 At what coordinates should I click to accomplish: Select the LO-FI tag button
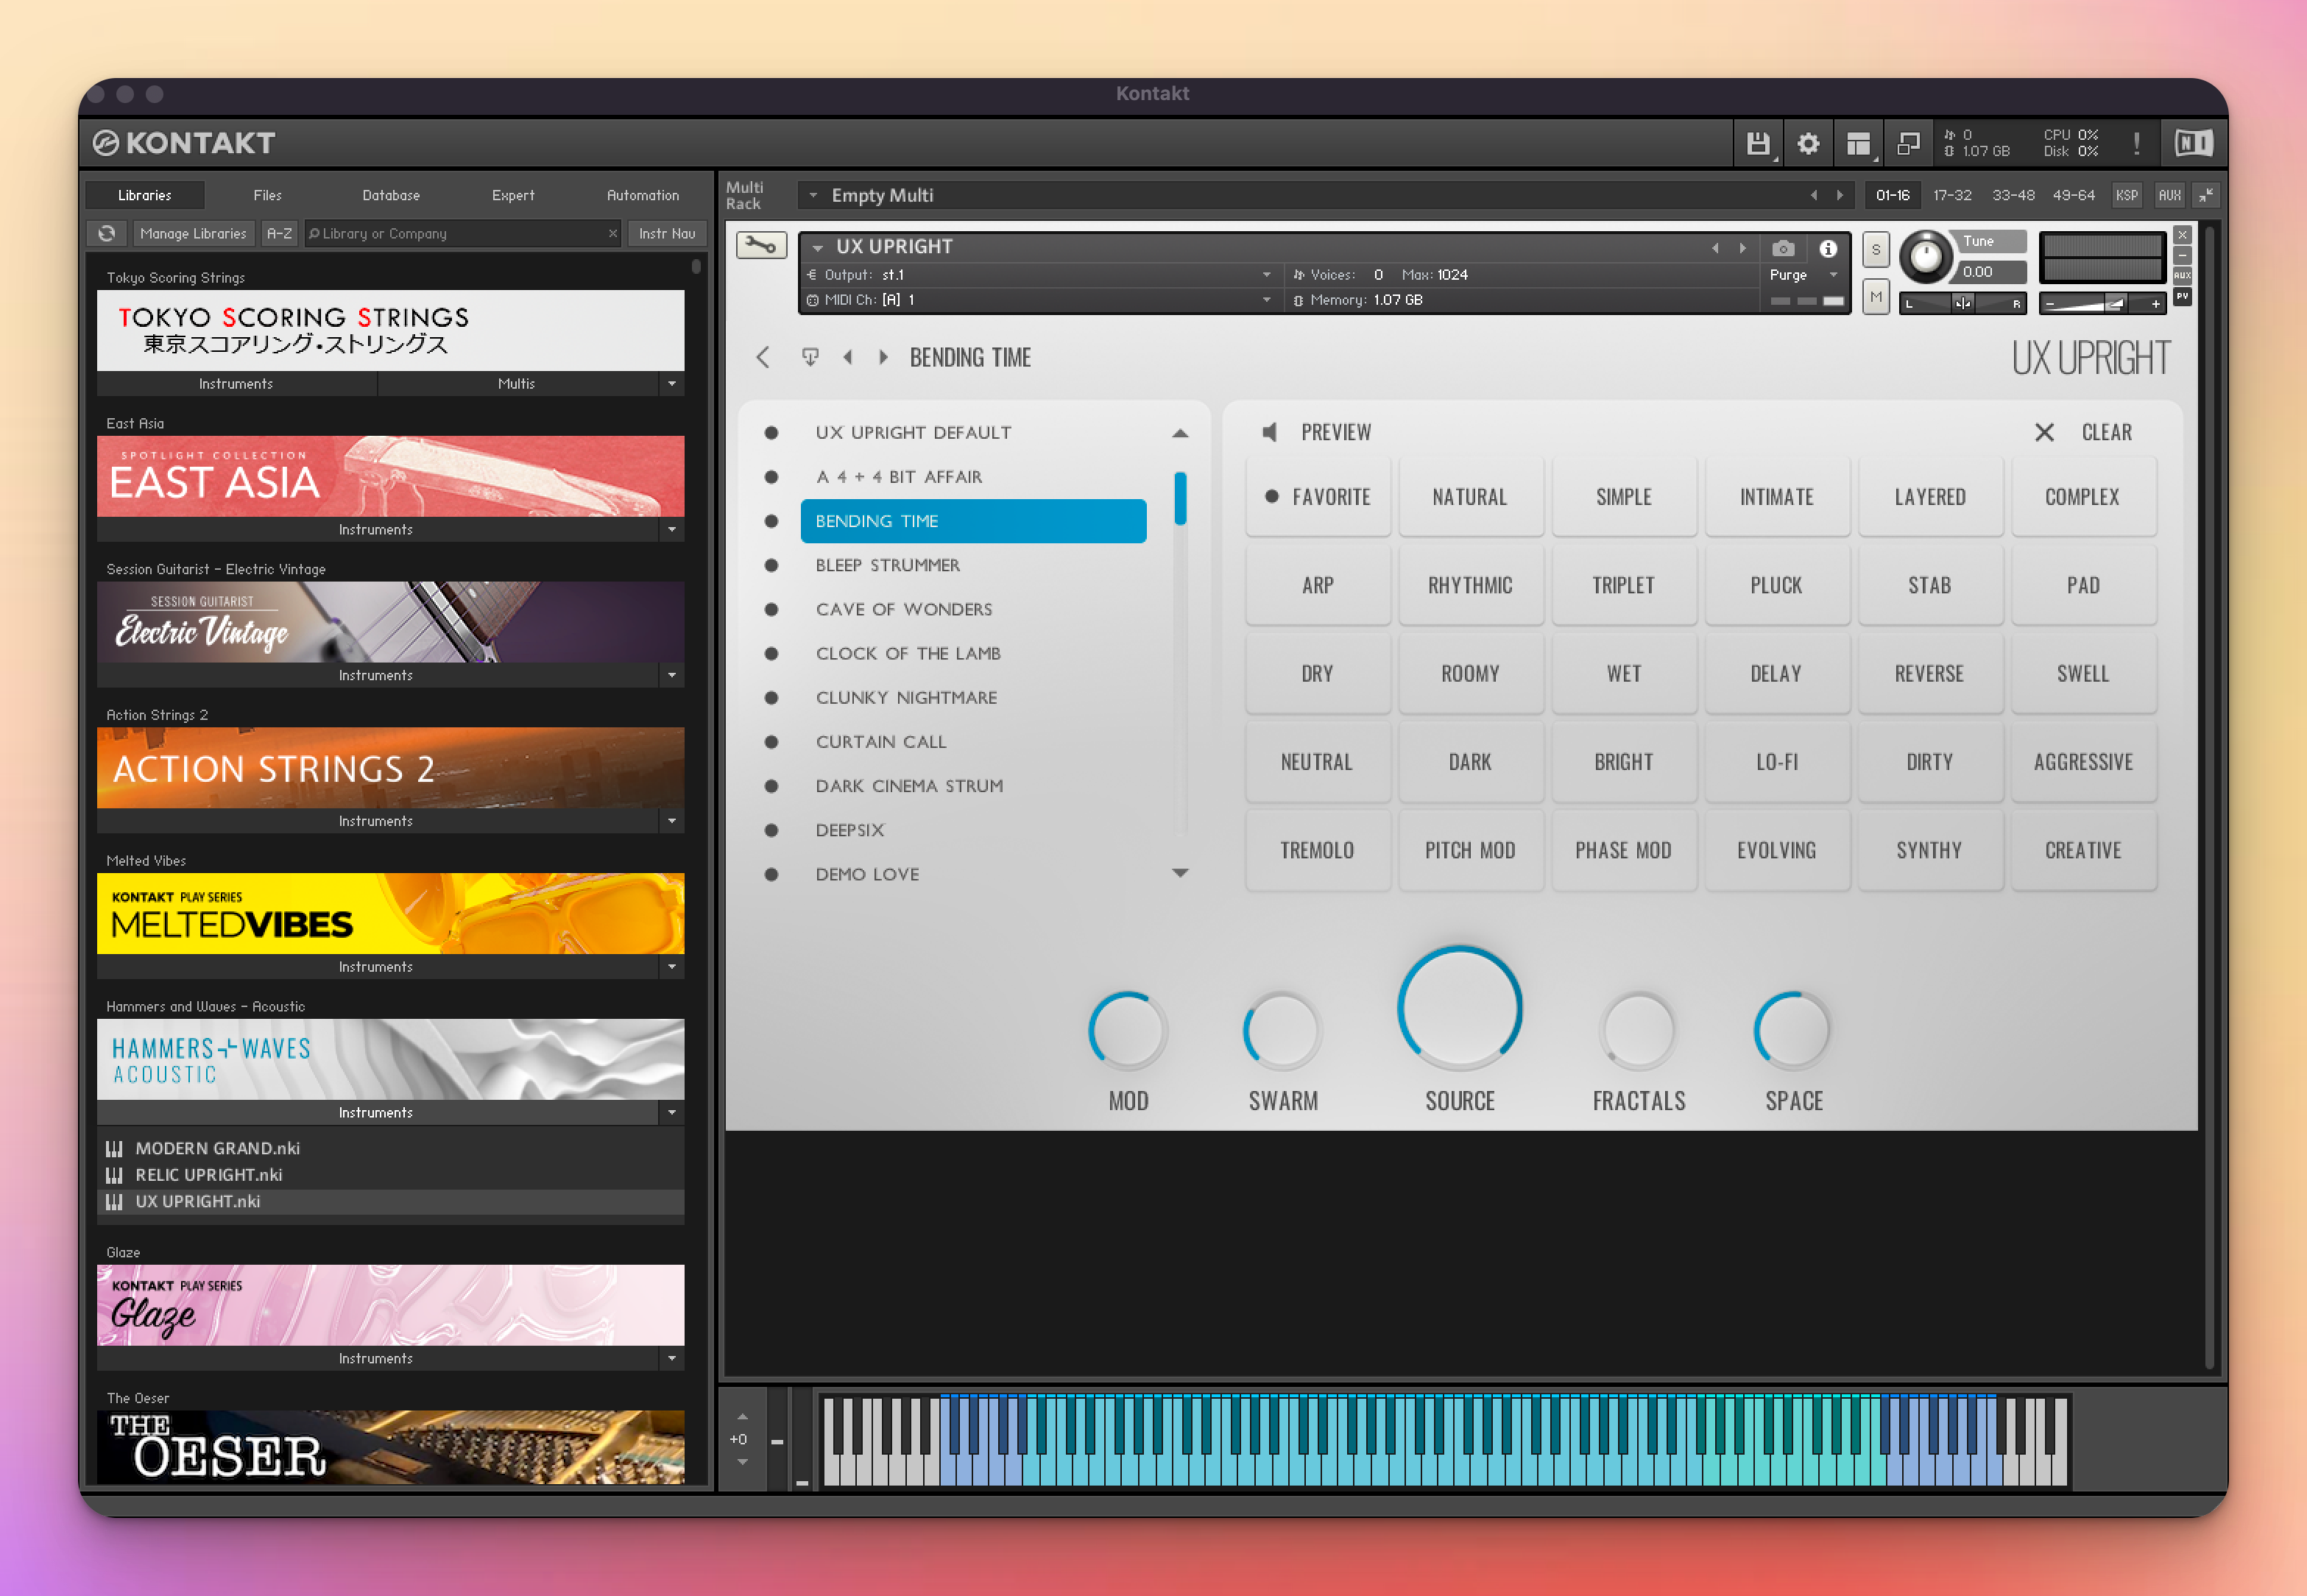coord(1776,762)
